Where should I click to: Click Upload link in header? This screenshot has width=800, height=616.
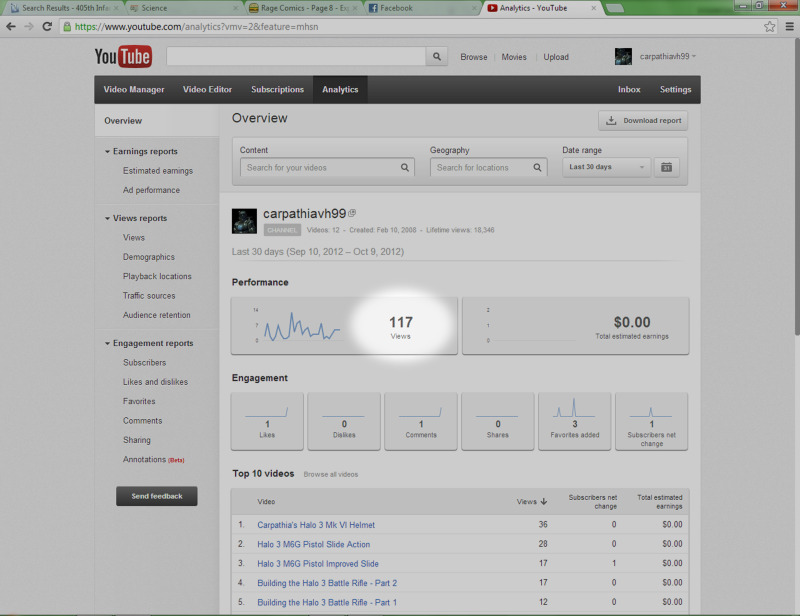click(x=556, y=57)
